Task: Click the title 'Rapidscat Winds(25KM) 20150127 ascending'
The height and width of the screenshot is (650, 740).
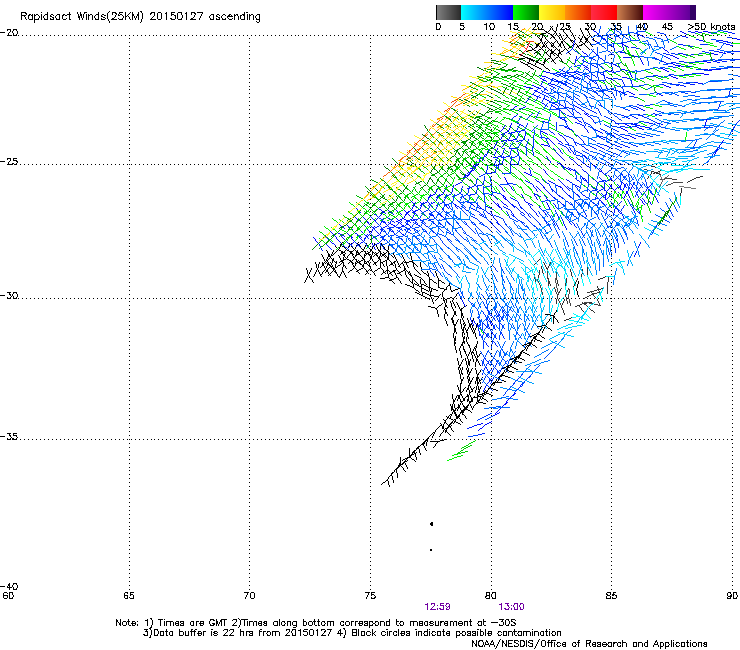Action: point(140,17)
